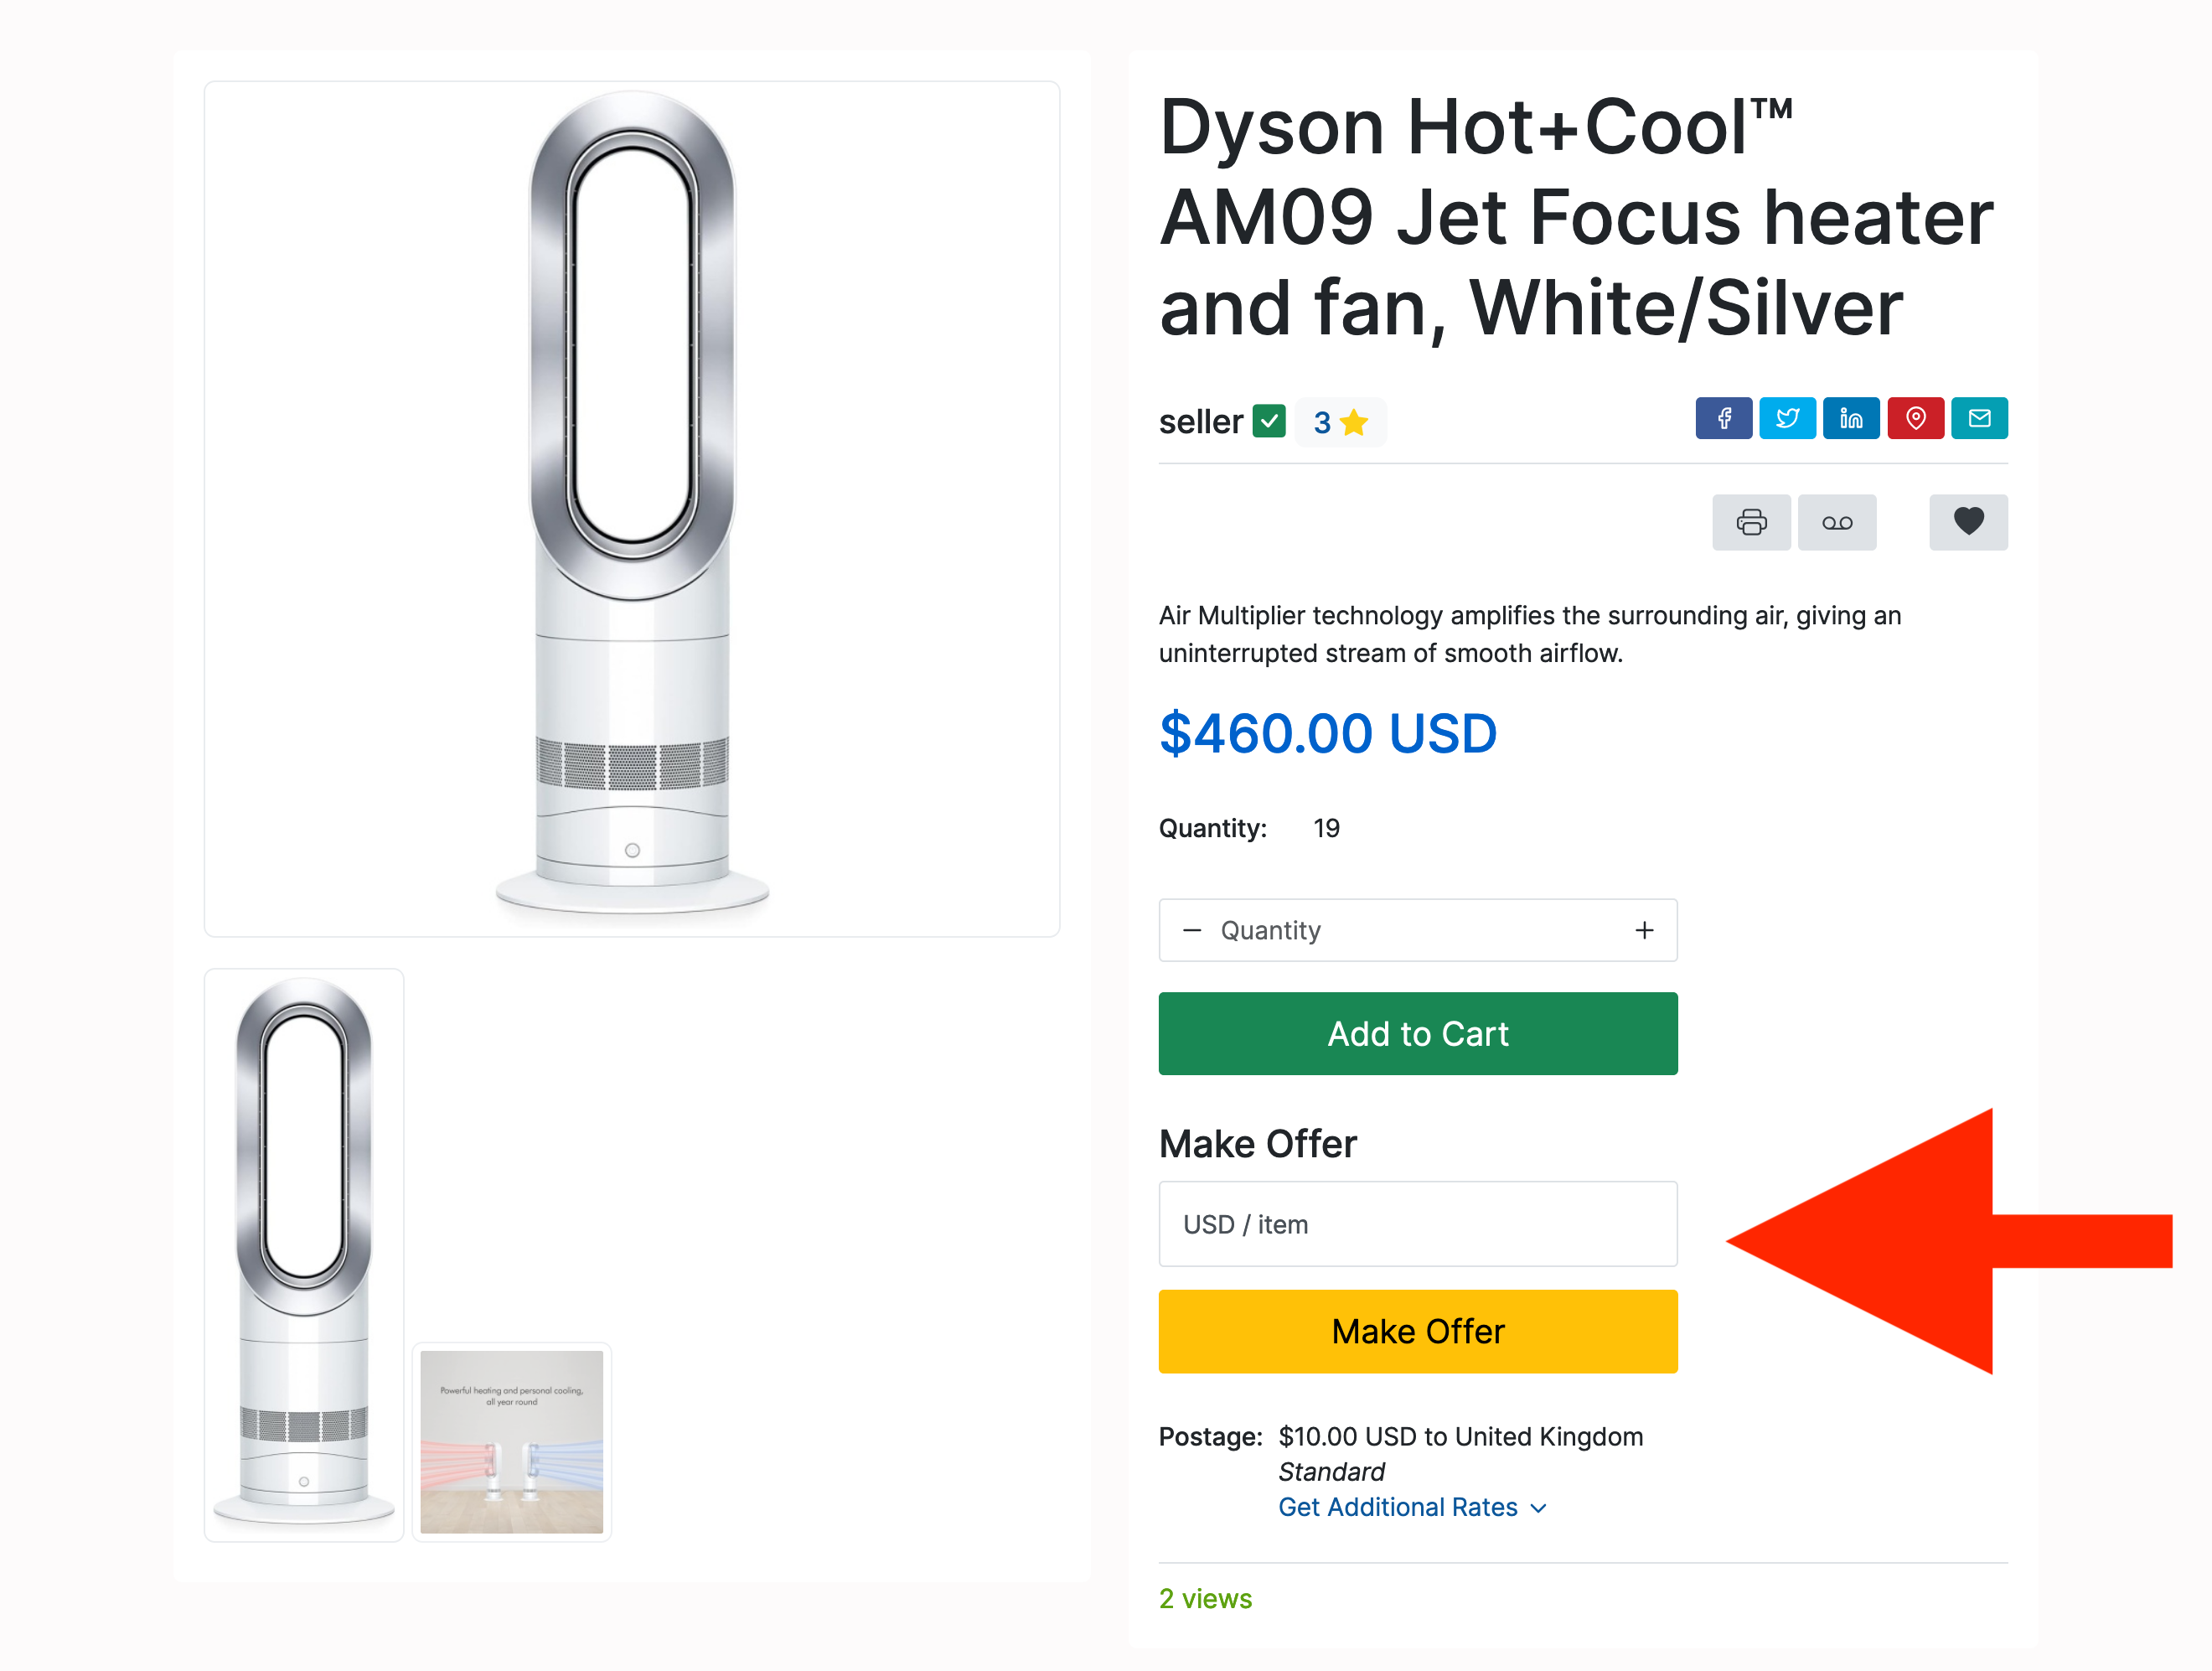Increase quantity with plus button
Screen dimensions: 2212x1671
coord(1644,931)
